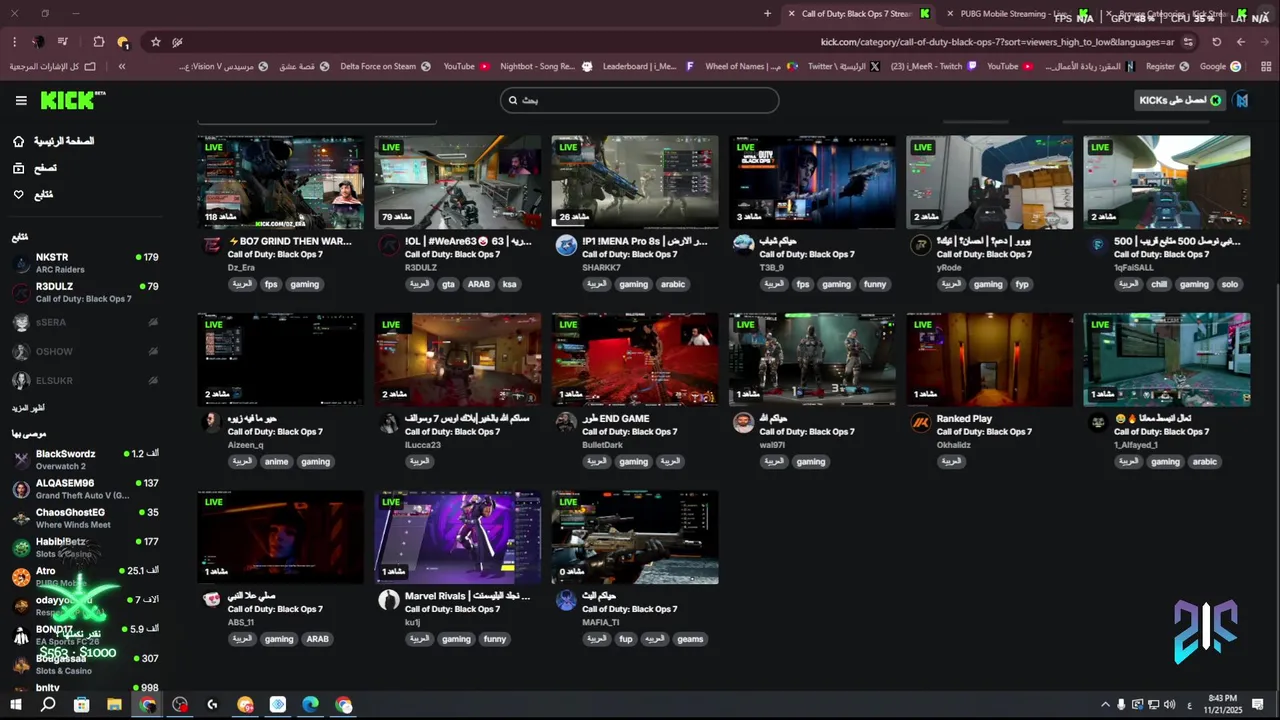1280x720 pixels.
Task: Click the address bar URL
Action: (997, 42)
